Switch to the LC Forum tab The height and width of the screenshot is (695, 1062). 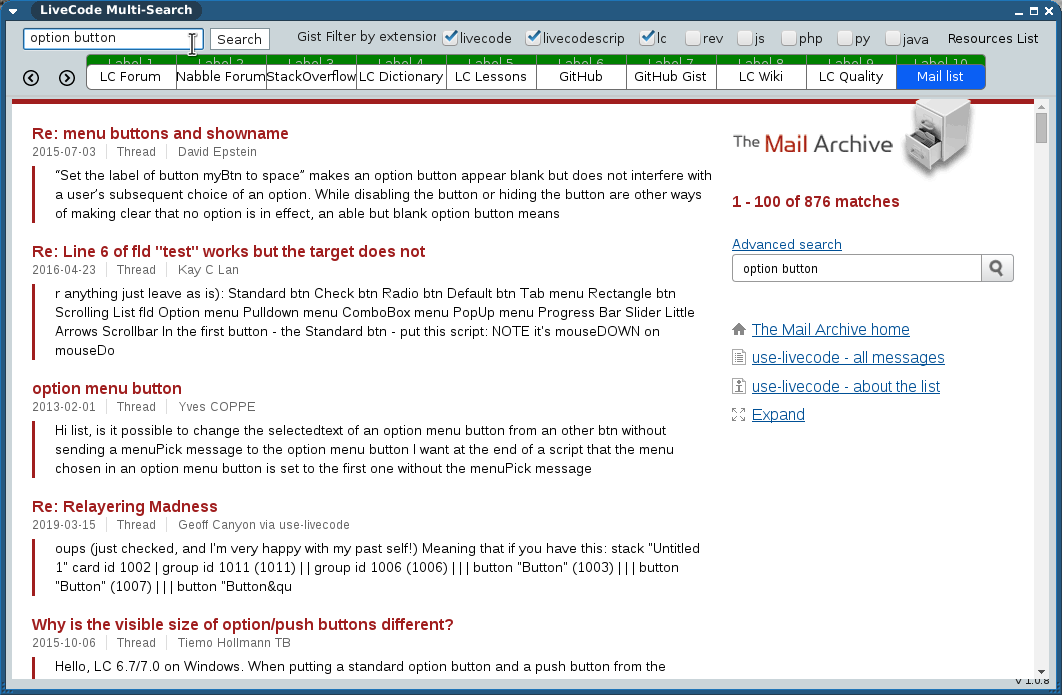131,77
